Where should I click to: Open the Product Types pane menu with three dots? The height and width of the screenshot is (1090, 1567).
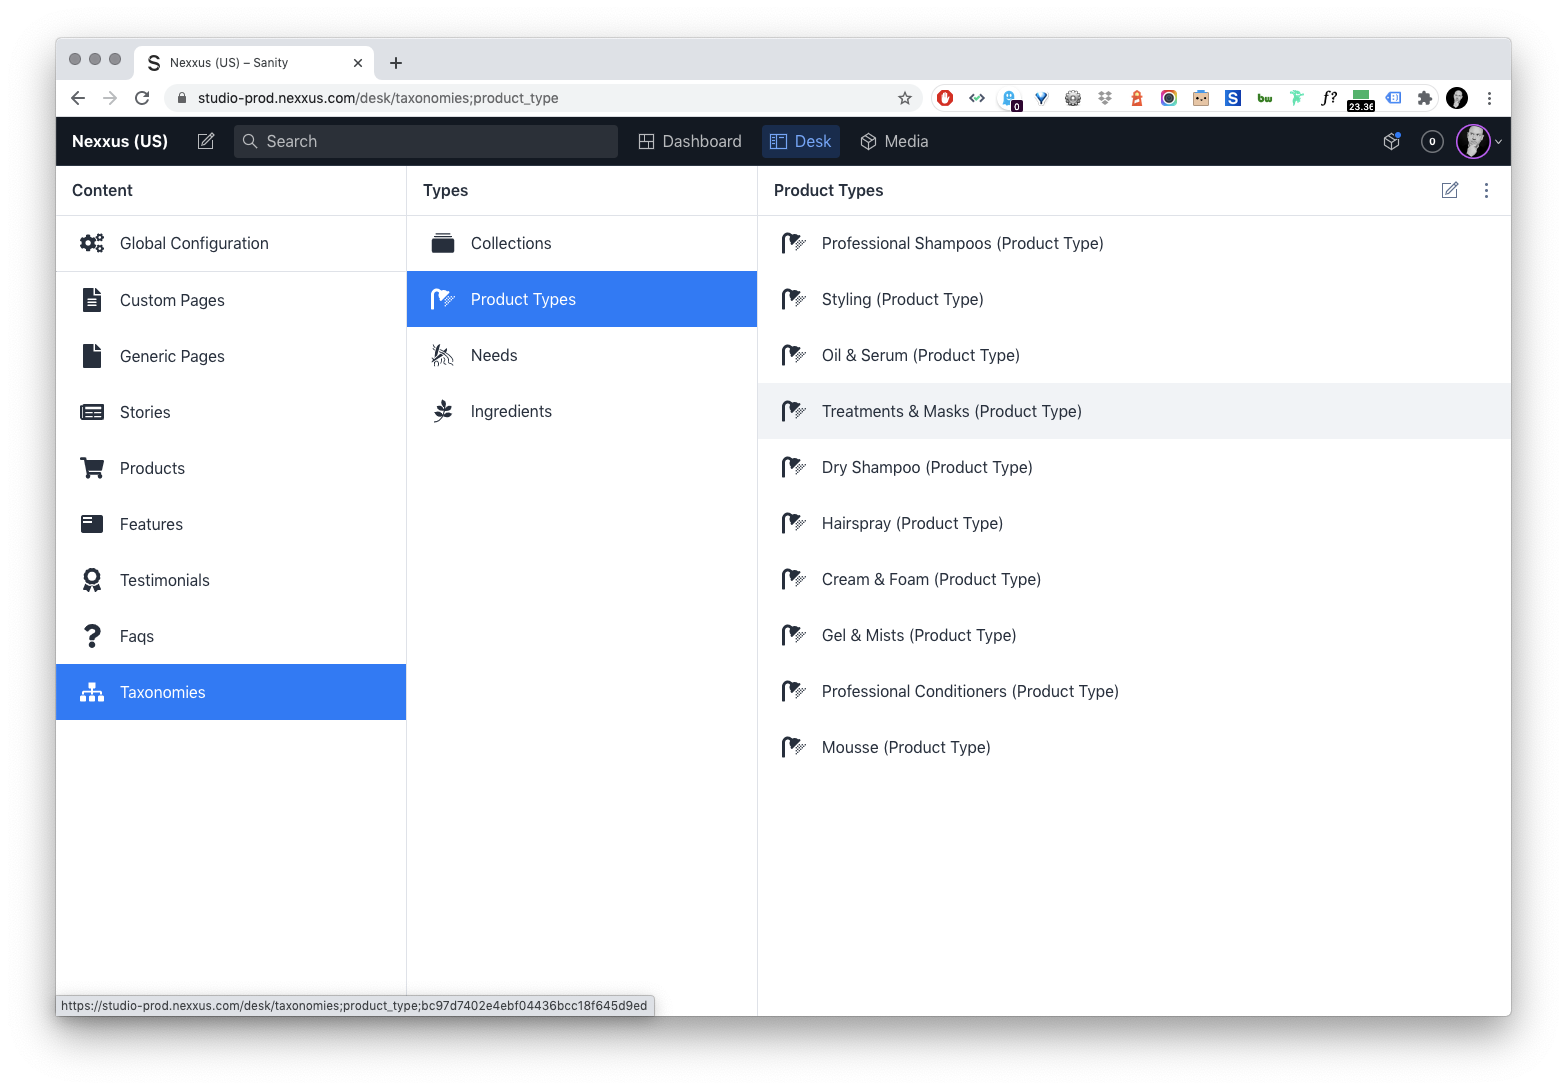coord(1486,190)
